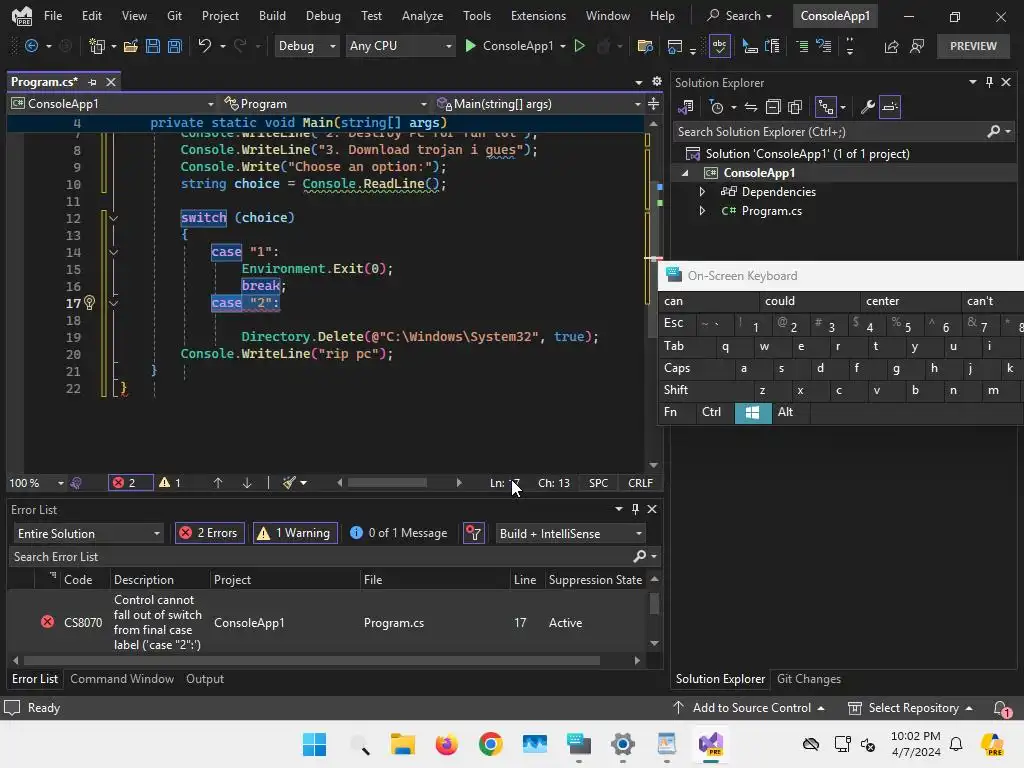
Task: Collapse the switch block at line 12
Action: point(114,218)
